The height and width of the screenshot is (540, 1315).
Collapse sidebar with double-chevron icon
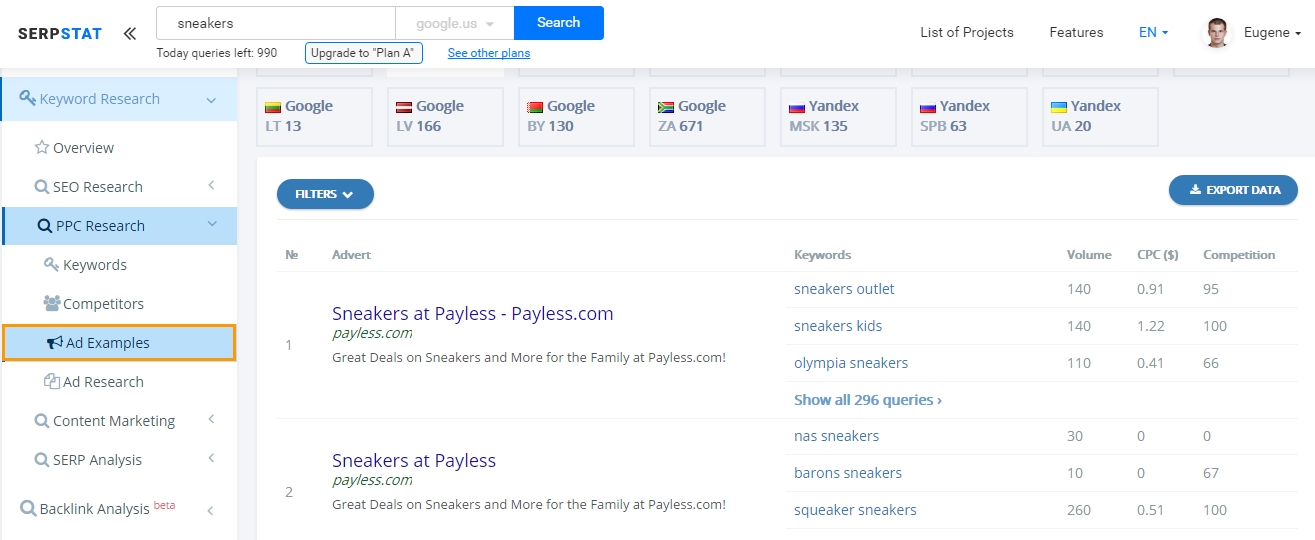130,33
